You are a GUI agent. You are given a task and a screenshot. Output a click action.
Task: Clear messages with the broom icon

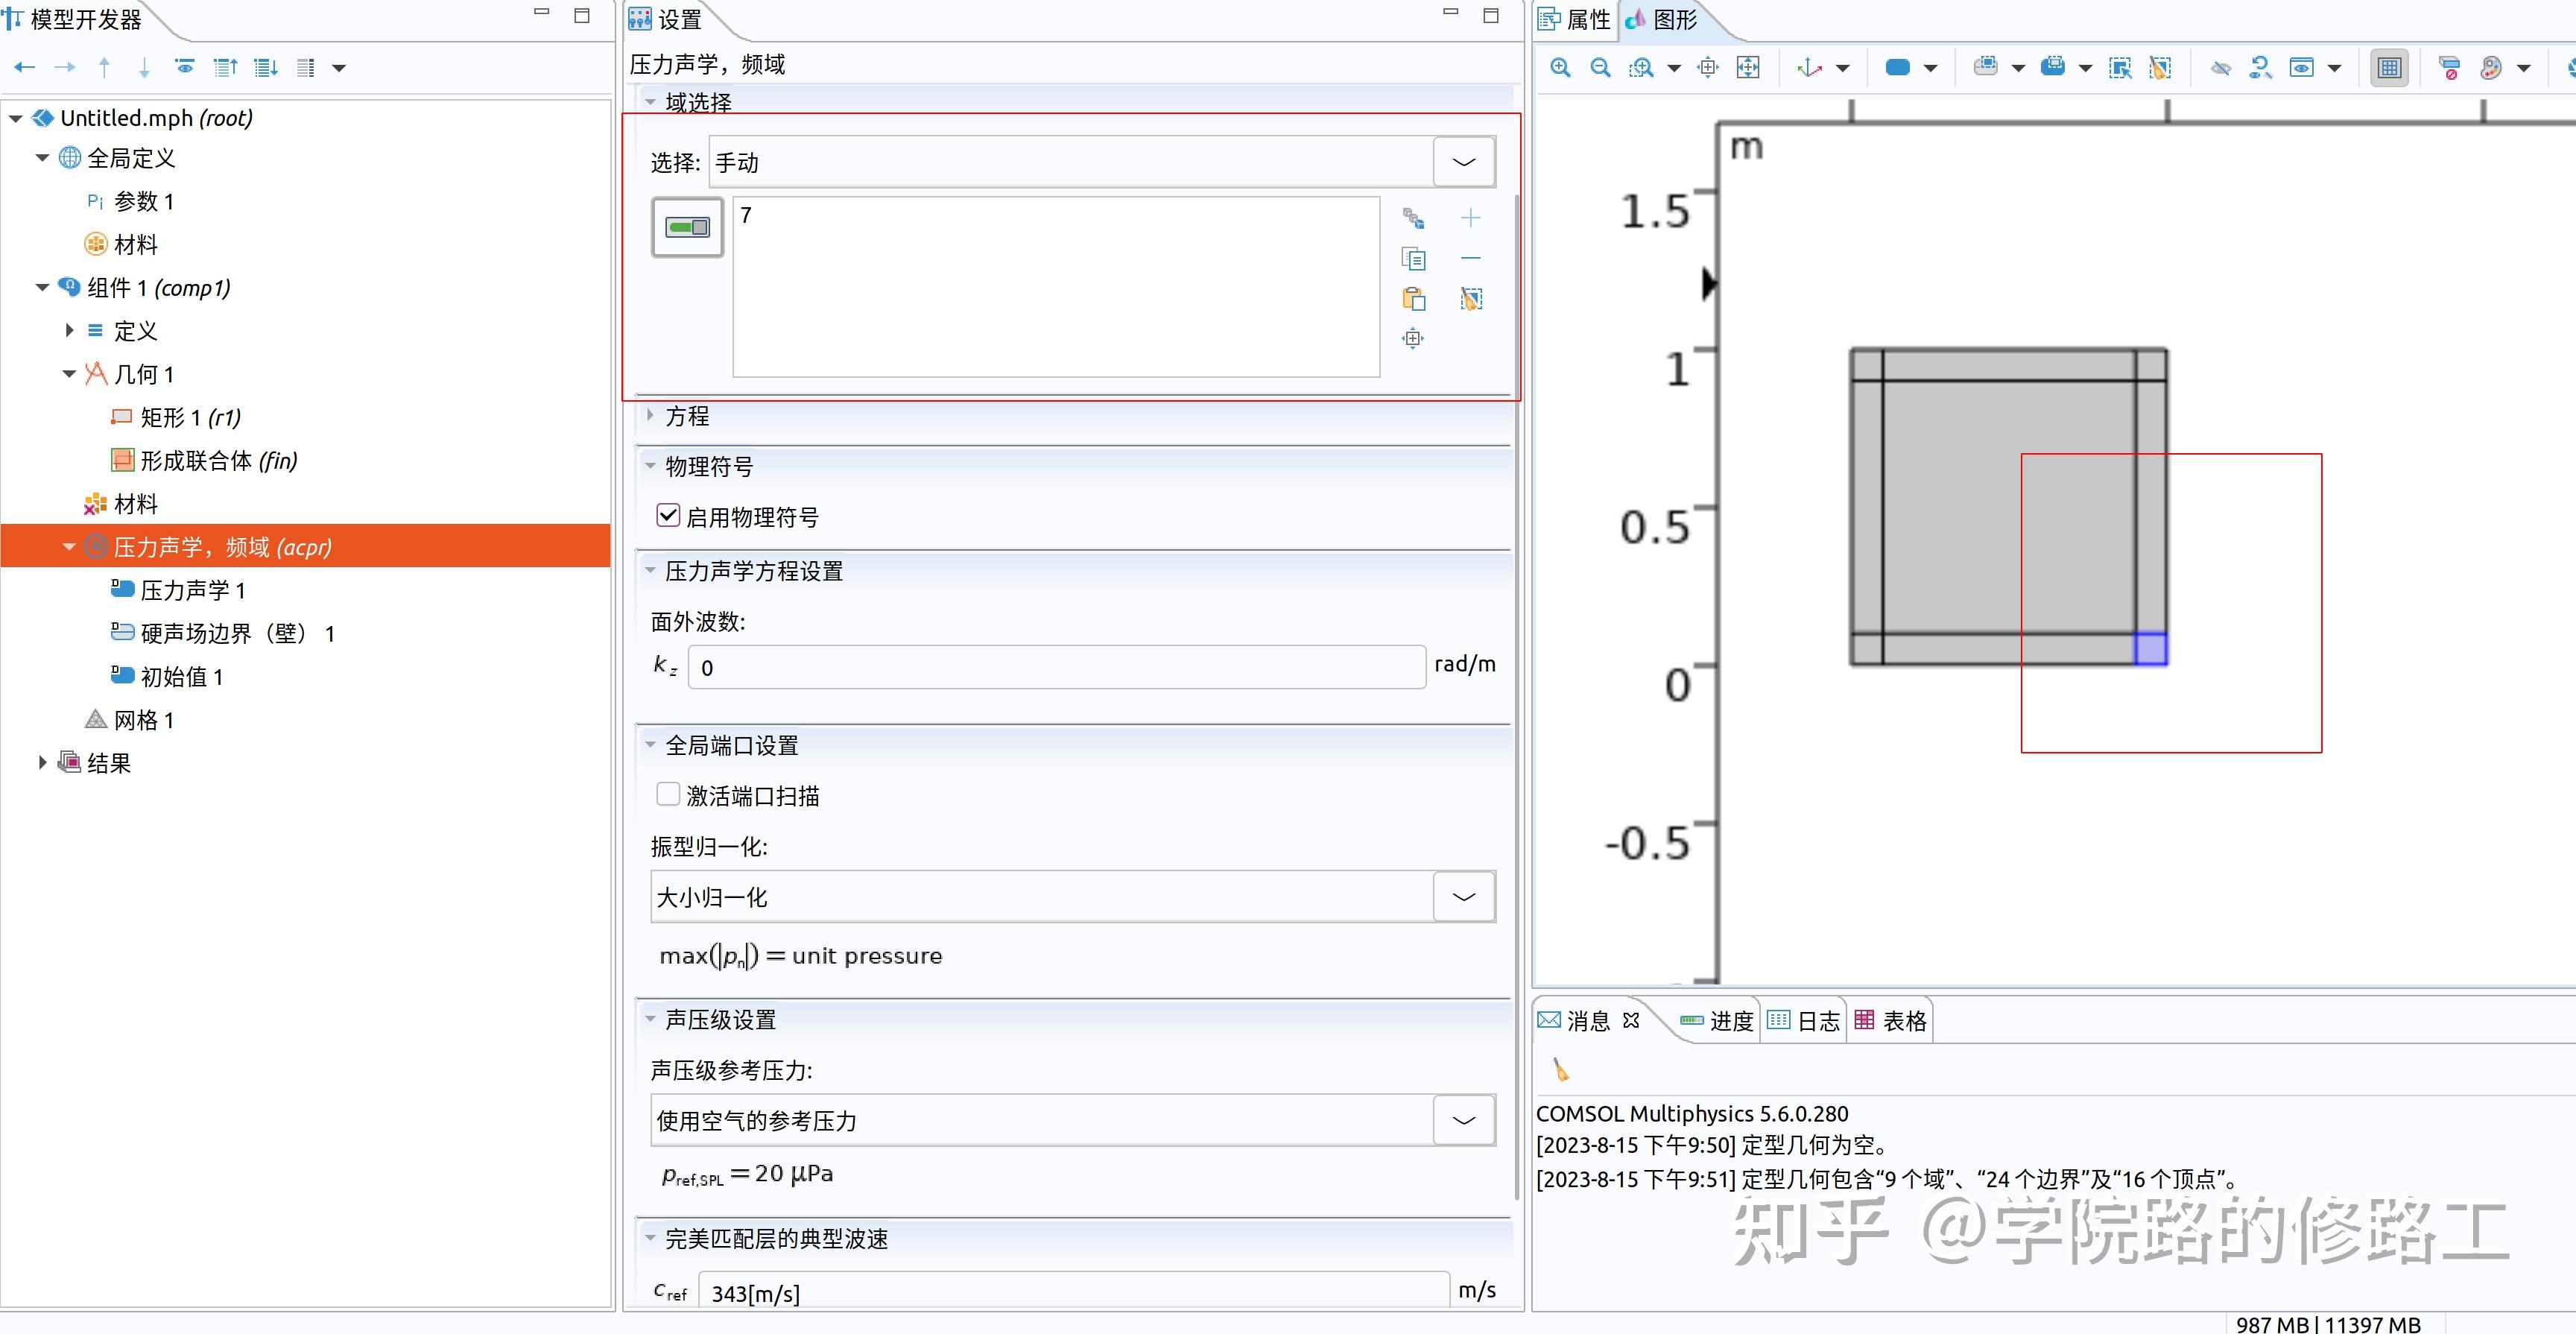coord(1560,1070)
